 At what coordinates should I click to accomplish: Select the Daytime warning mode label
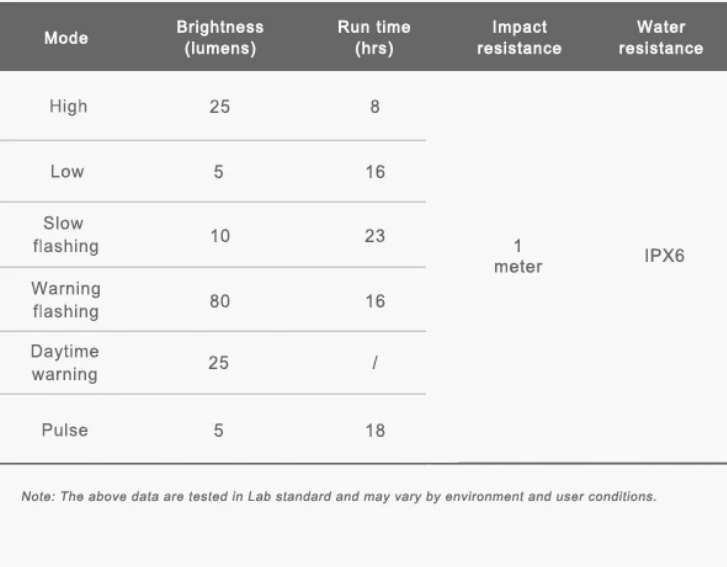(68, 364)
